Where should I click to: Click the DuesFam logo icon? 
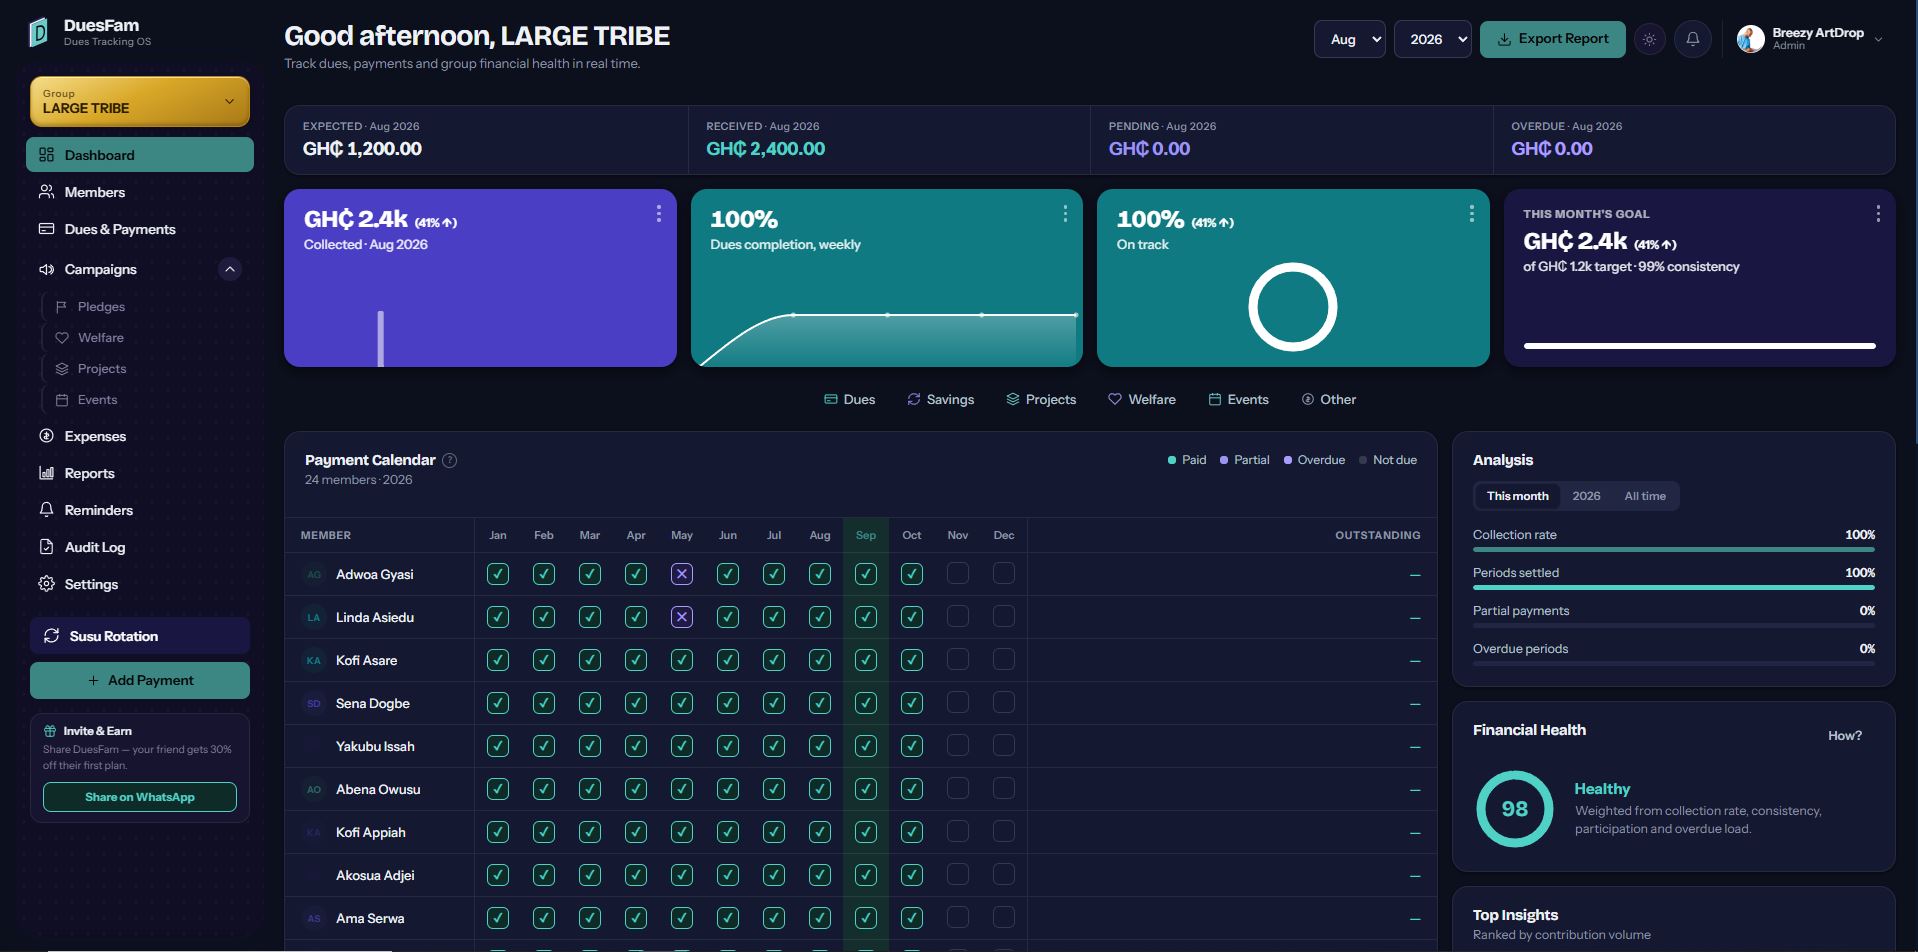pyautogui.click(x=39, y=33)
